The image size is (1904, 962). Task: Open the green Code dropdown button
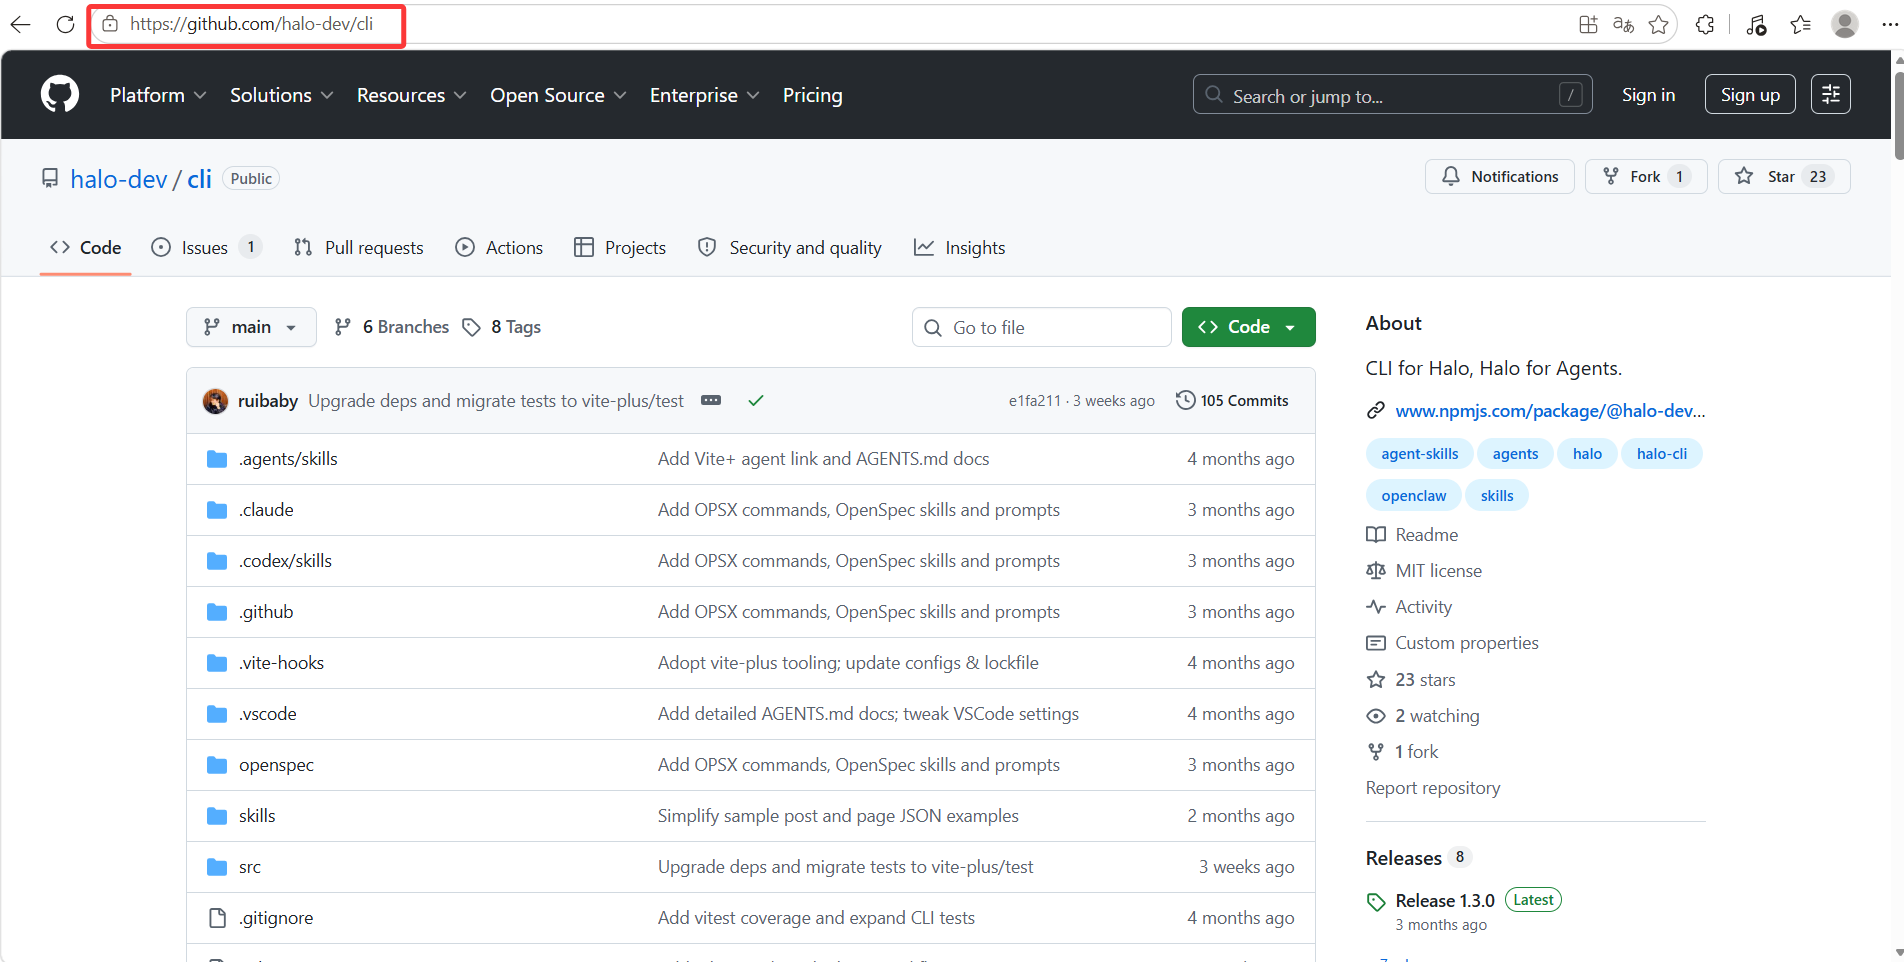(1248, 327)
